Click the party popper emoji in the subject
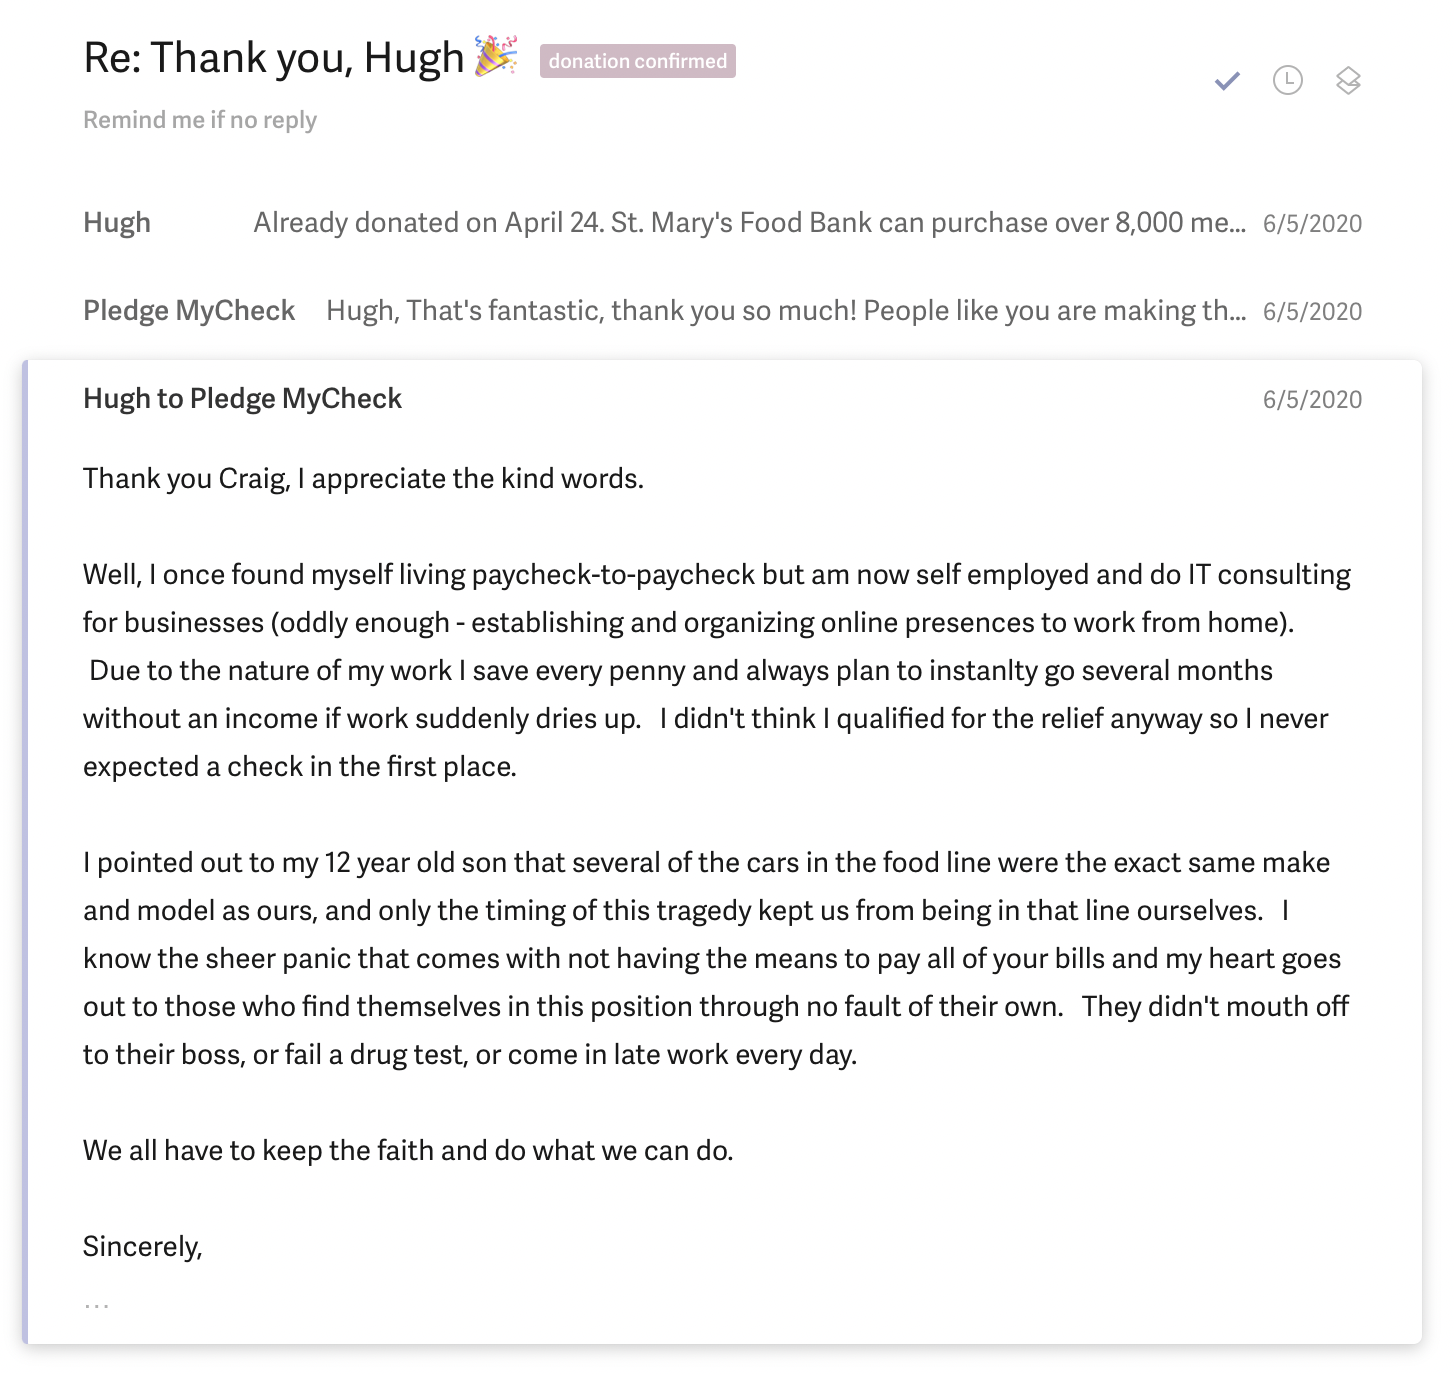Viewport: 1454px width, 1374px height. point(495,56)
